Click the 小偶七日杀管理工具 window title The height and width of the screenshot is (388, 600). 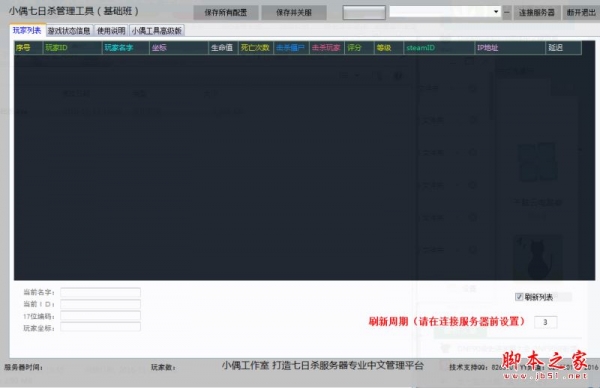tap(73, 11)
